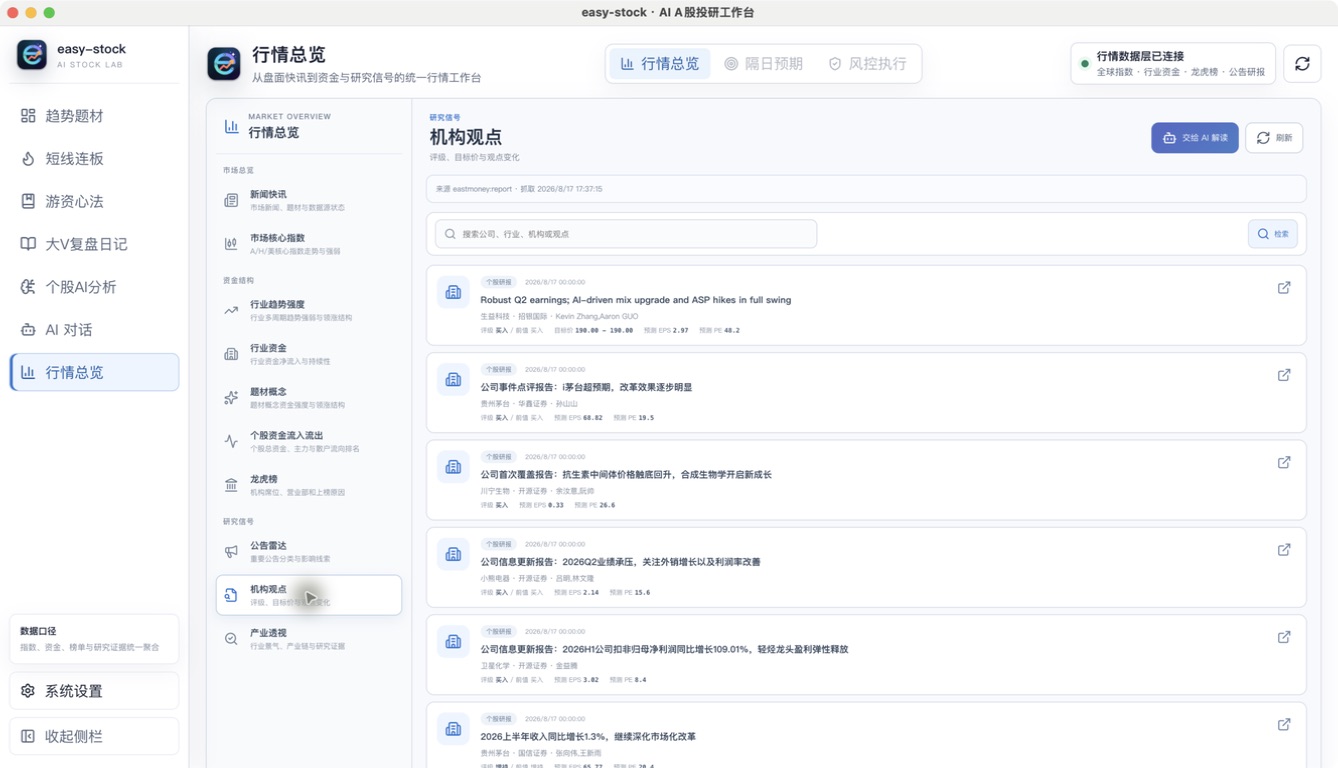Switch to the 隔日预期 top tab

[764, 64]
